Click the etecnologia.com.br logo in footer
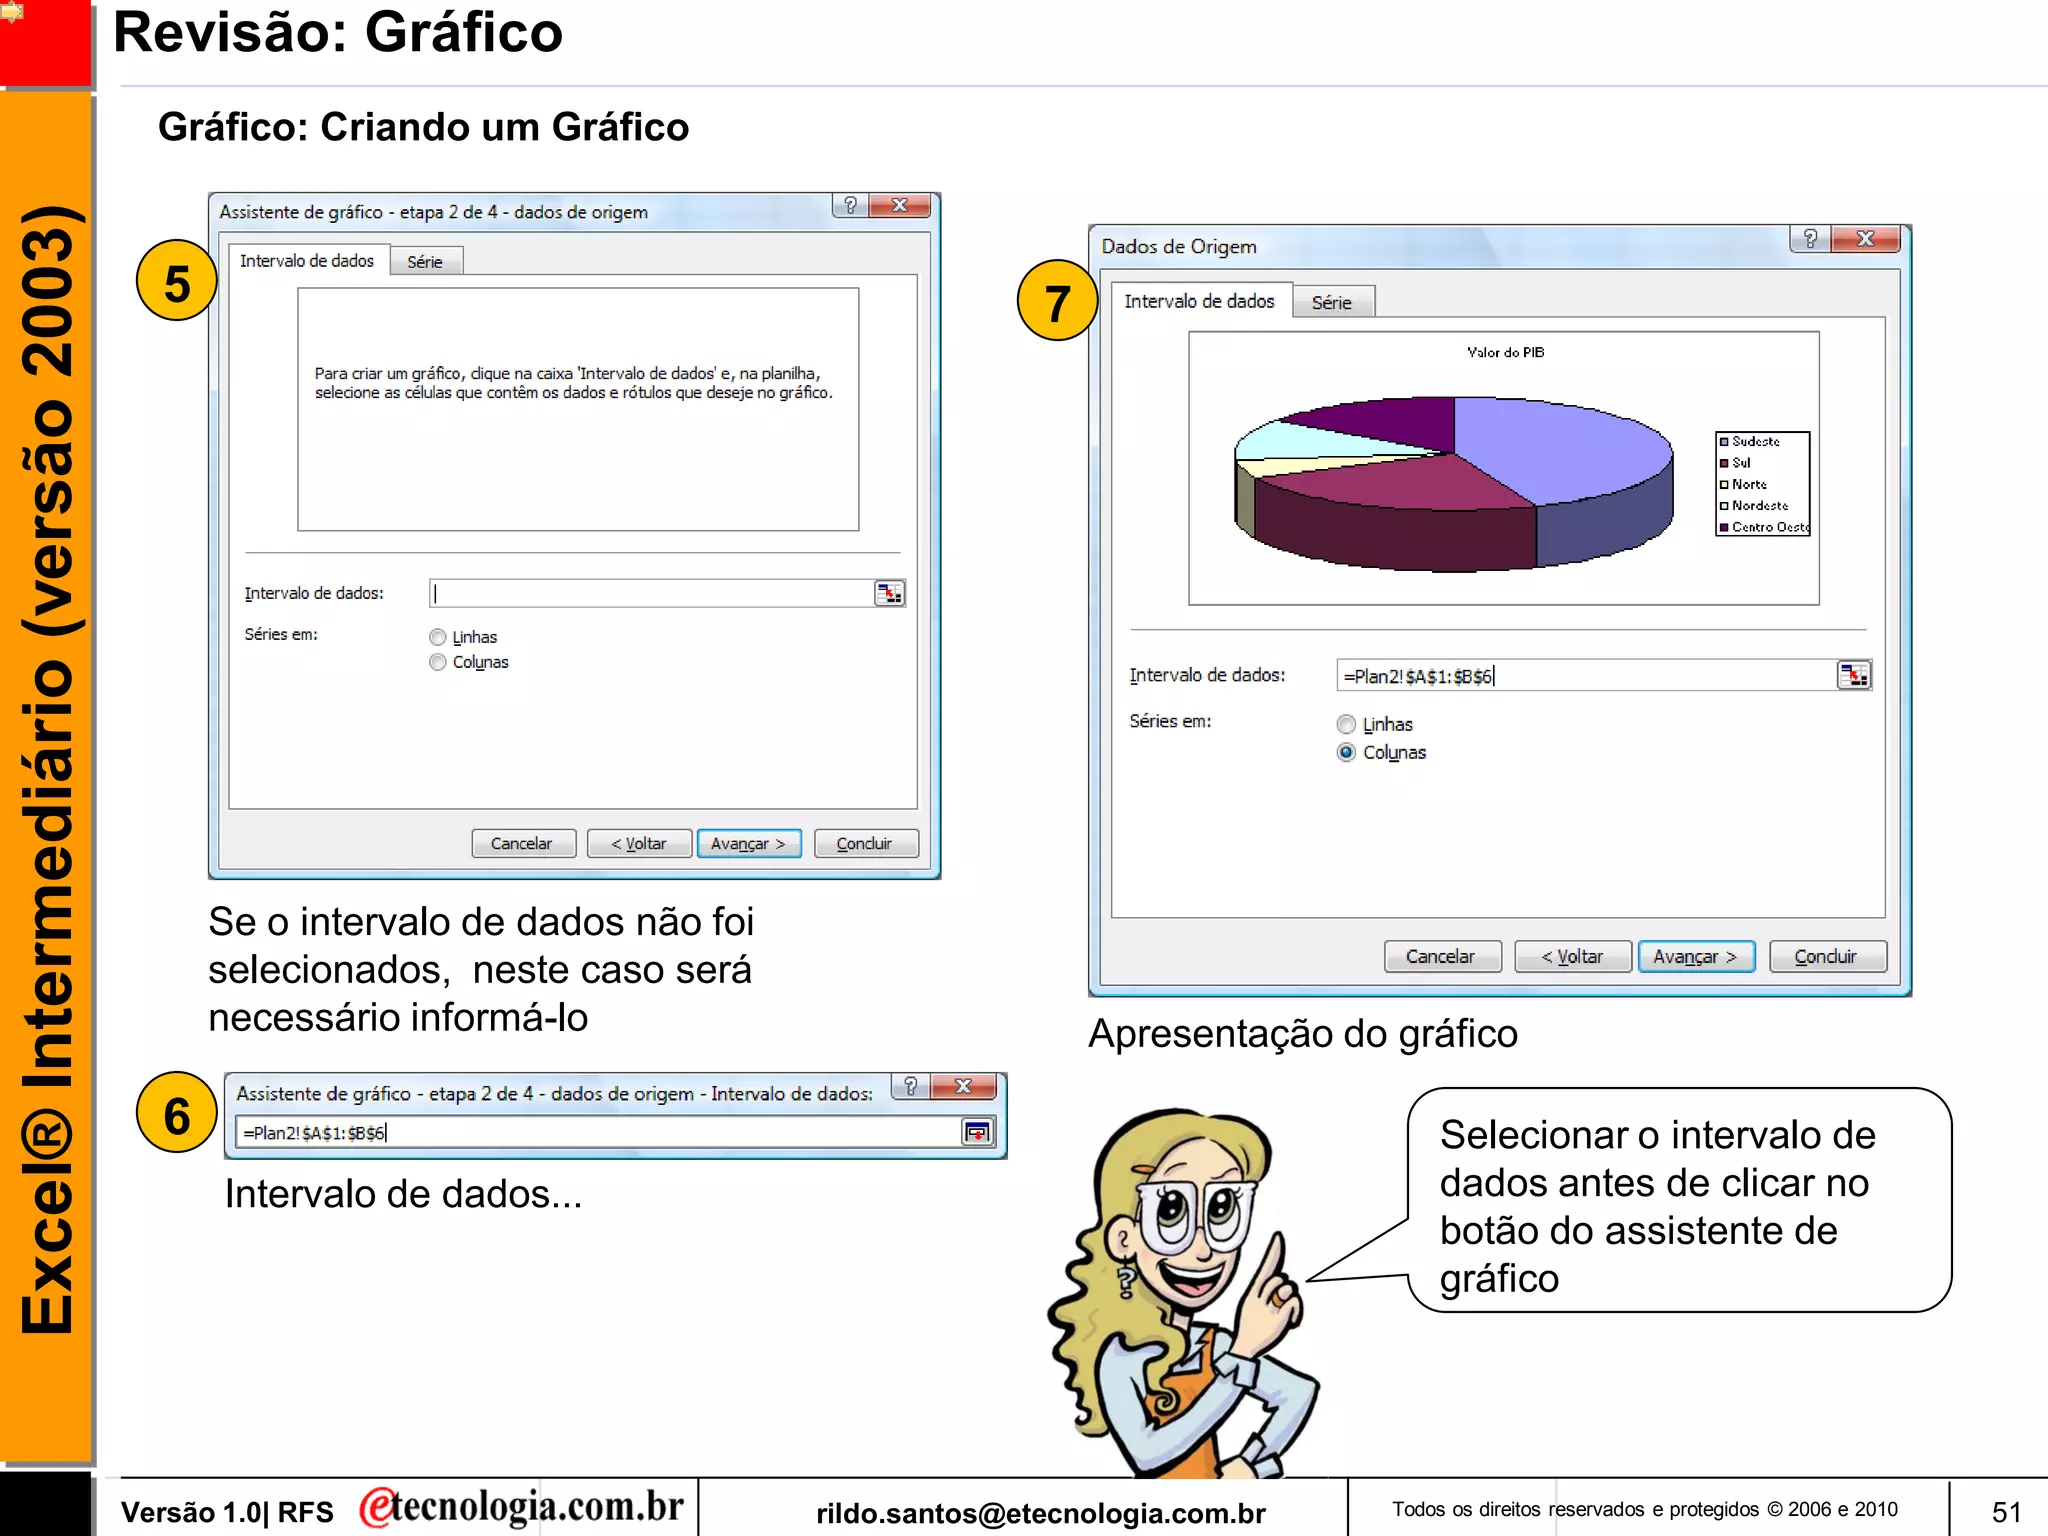Screen dimensions: 2048x1536 [521, 1507]
